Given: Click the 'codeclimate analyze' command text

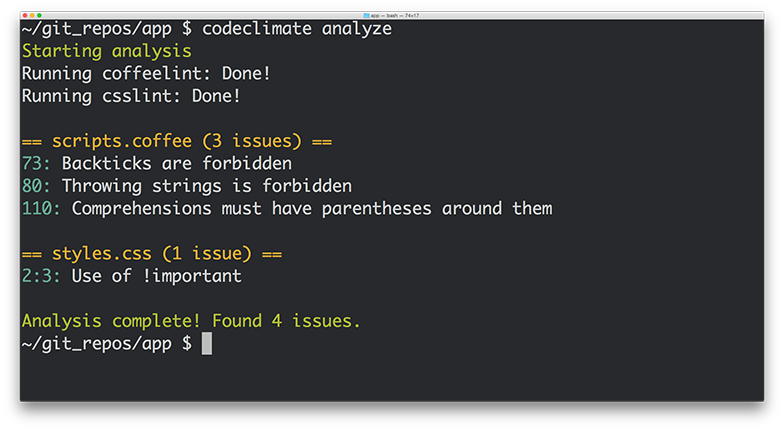Looking at the screenshot, I should pyautogui.click(x=297, y=29).
